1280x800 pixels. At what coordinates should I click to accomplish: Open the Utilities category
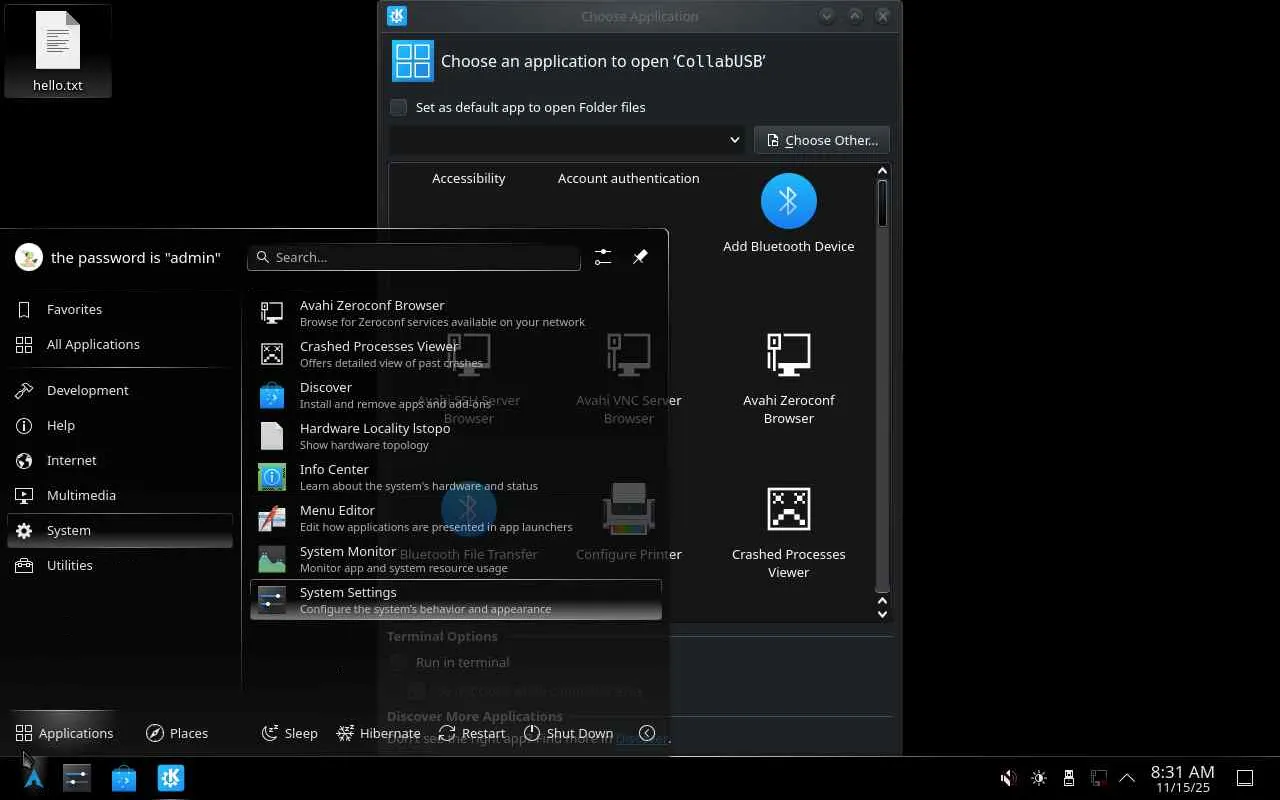tap(120, 566)
